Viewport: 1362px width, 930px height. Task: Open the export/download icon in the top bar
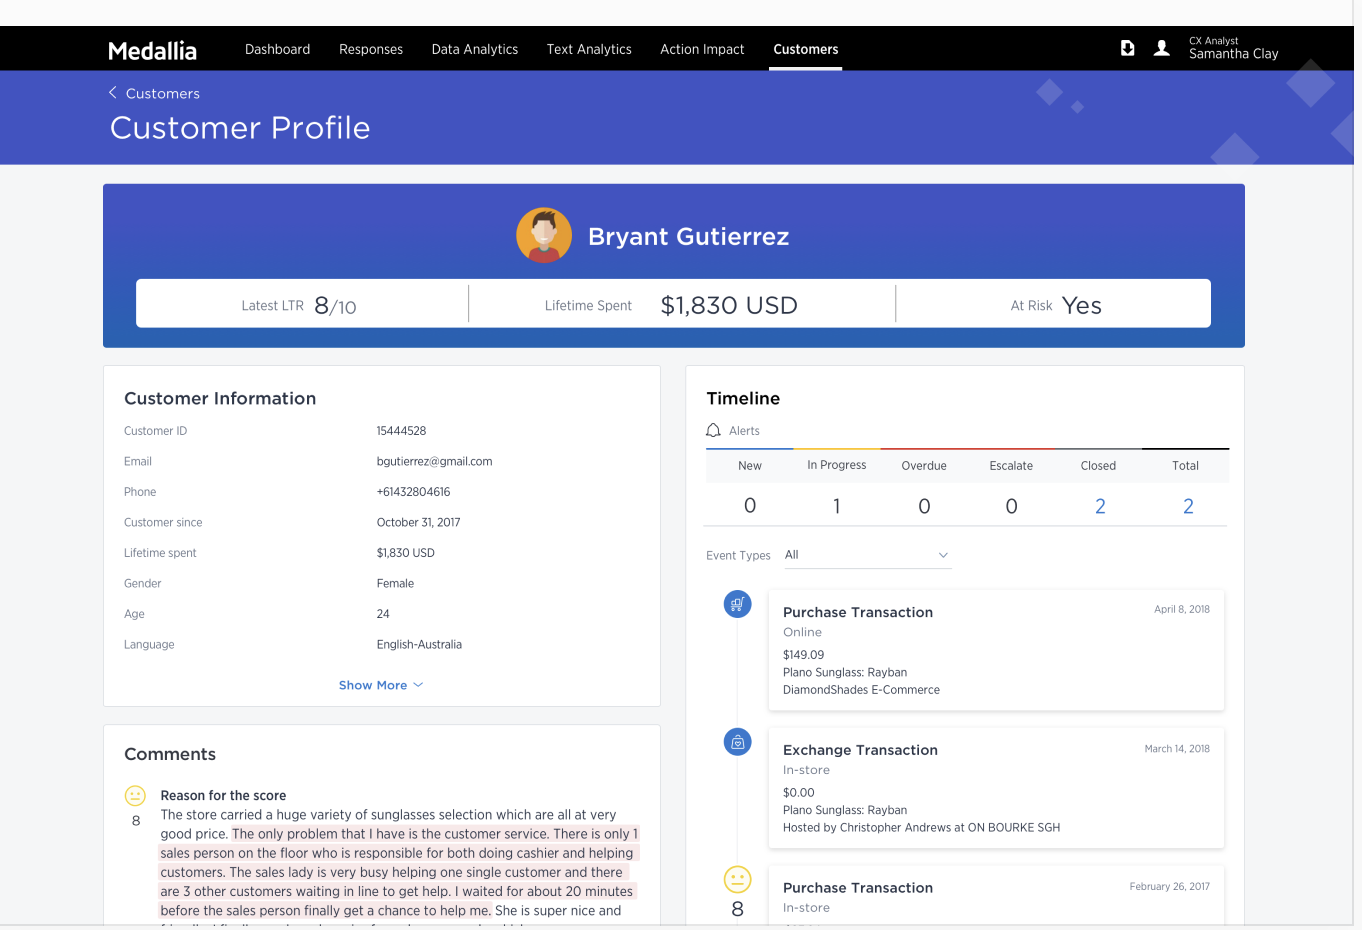1128,47
